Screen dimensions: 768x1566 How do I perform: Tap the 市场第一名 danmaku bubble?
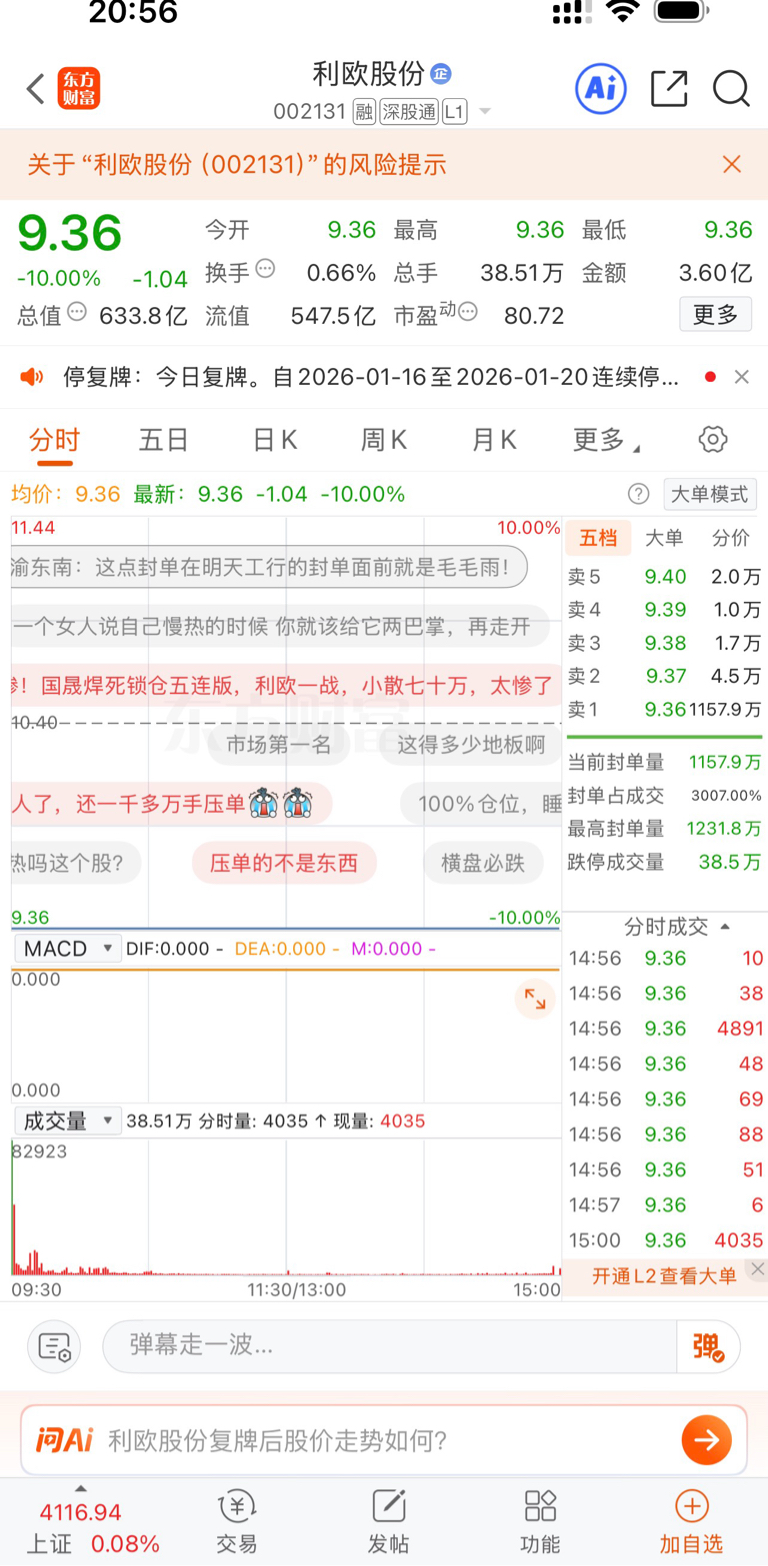tap(278, 744)
